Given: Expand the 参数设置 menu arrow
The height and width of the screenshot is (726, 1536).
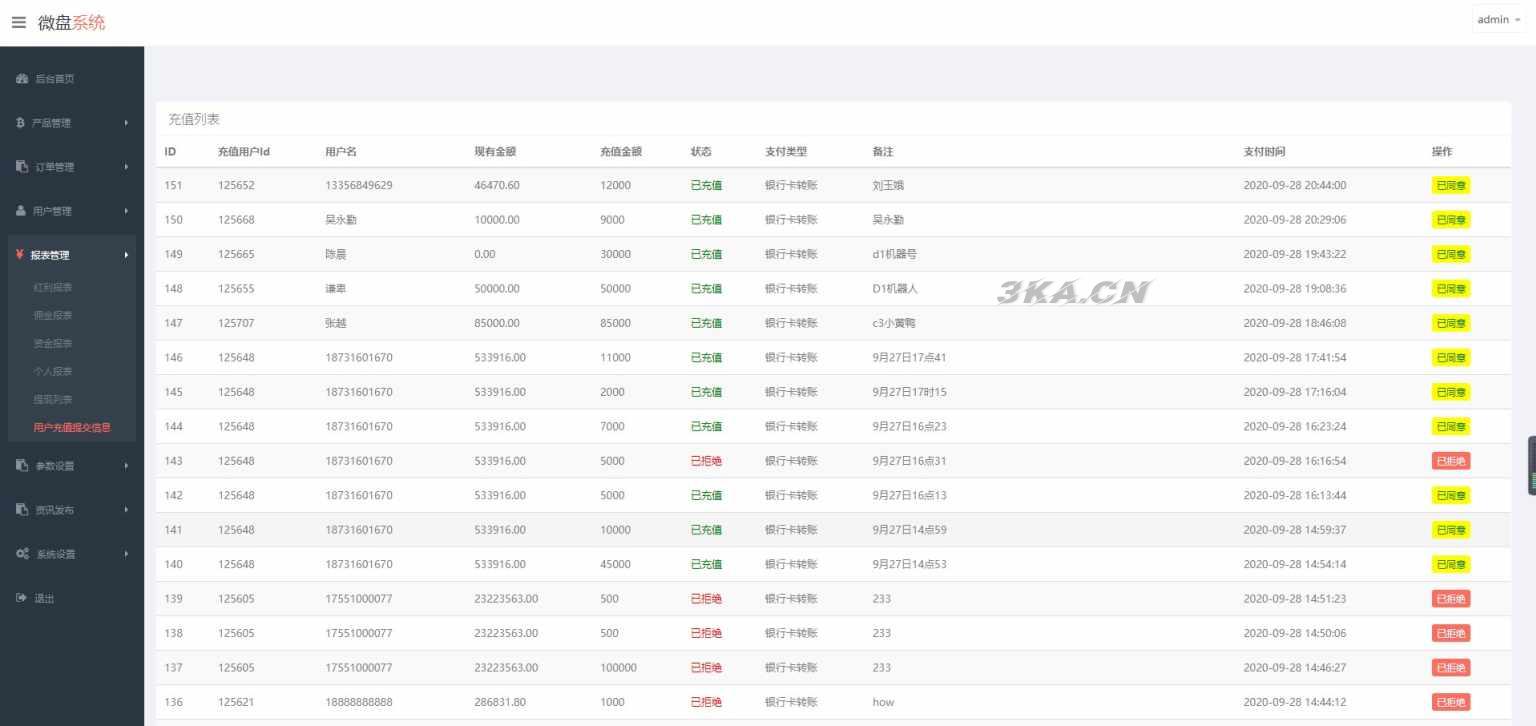Looking at the screenshot, I should coord(126,466).
